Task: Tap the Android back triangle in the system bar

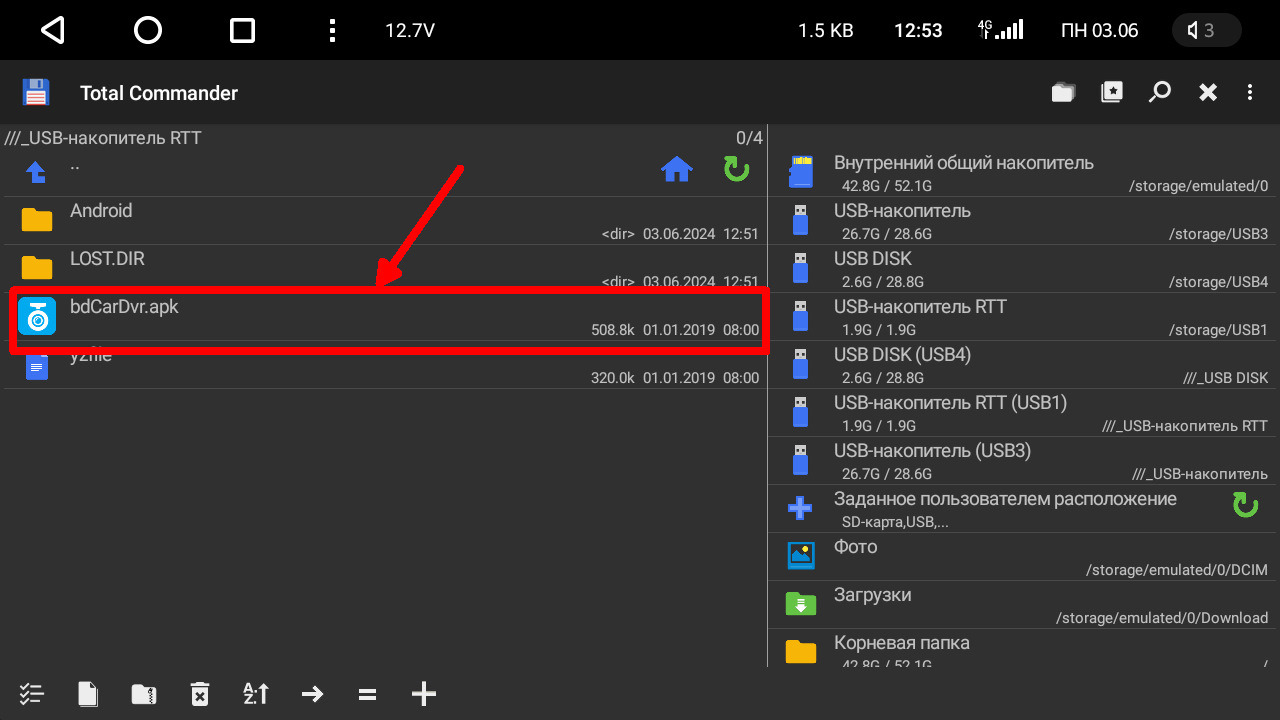Action: tap(53, 31)
